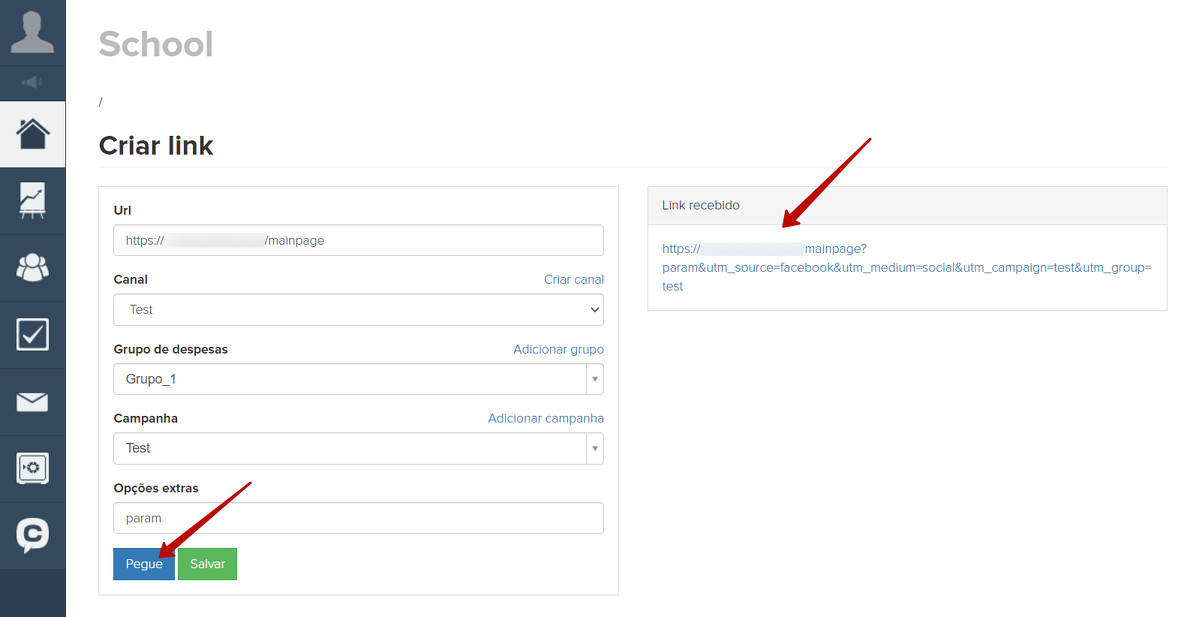Open the Campanha dropdown arrow
The image size is (1199, 617).
(x=595, y=449)
